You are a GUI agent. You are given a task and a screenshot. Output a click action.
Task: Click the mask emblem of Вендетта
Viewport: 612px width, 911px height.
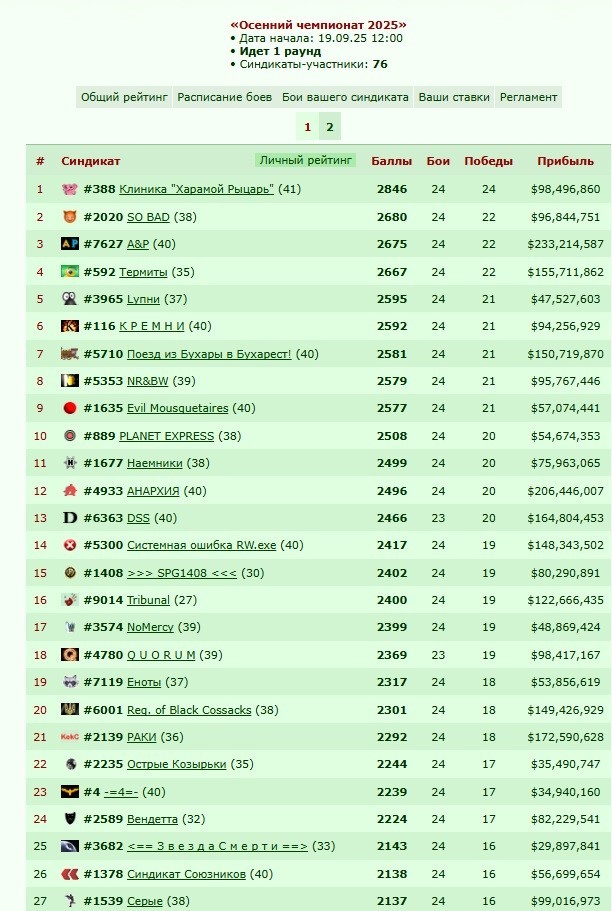(70, 819)
